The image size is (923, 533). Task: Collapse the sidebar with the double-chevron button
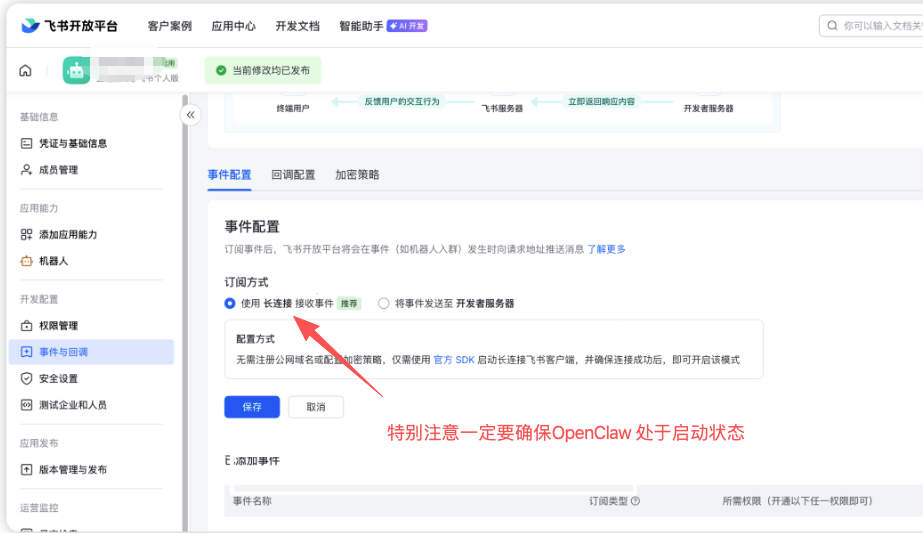[190, 115]
